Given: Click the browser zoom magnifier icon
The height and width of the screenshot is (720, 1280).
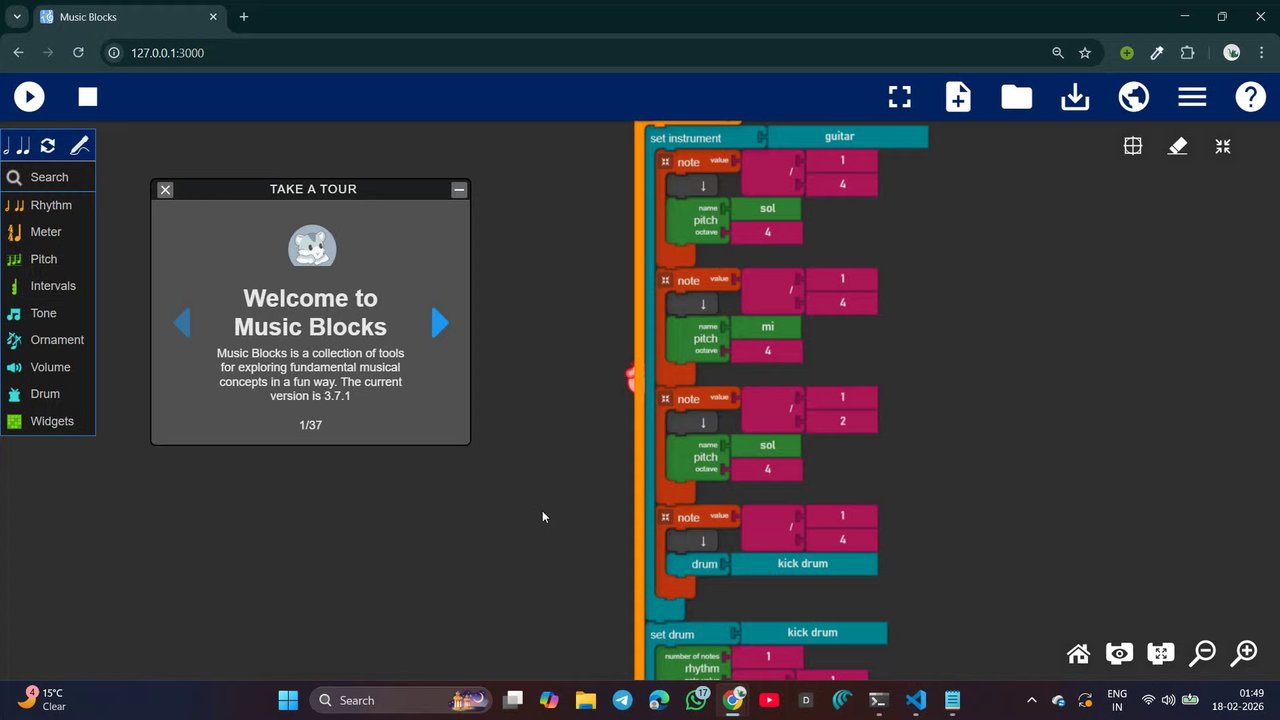Looking at the screenshot, I should coord(1058,53).
